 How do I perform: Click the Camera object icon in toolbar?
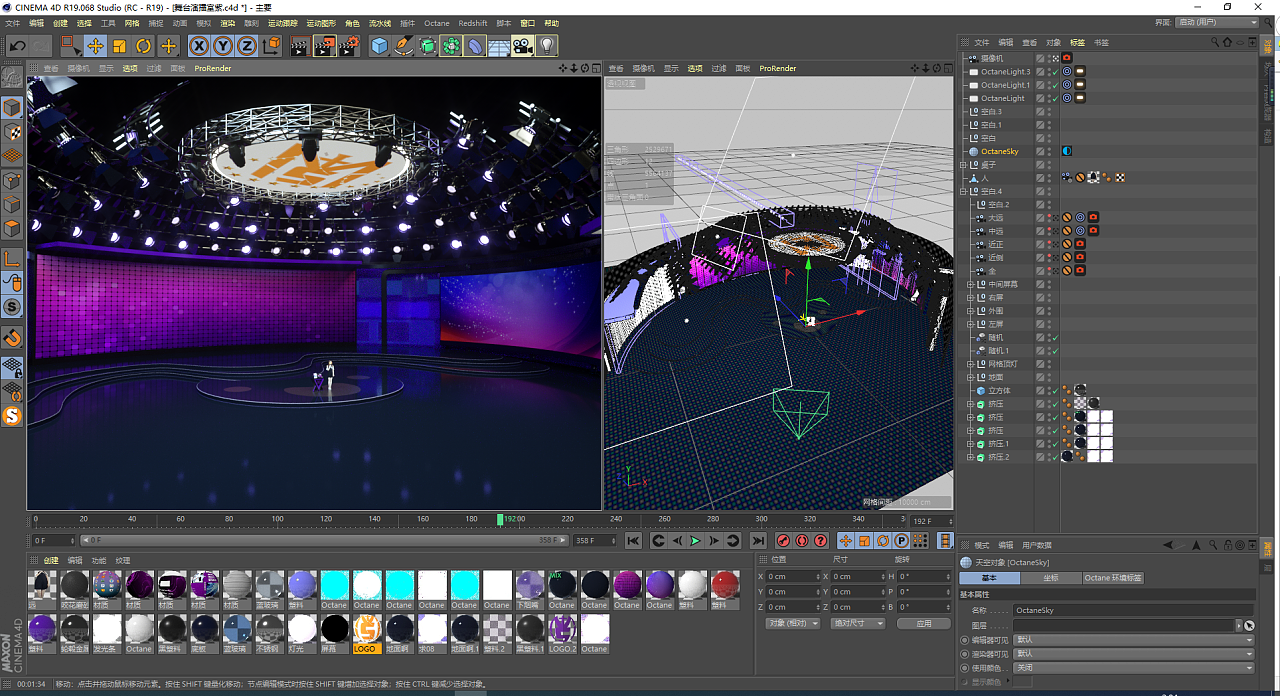pos(522,46)
